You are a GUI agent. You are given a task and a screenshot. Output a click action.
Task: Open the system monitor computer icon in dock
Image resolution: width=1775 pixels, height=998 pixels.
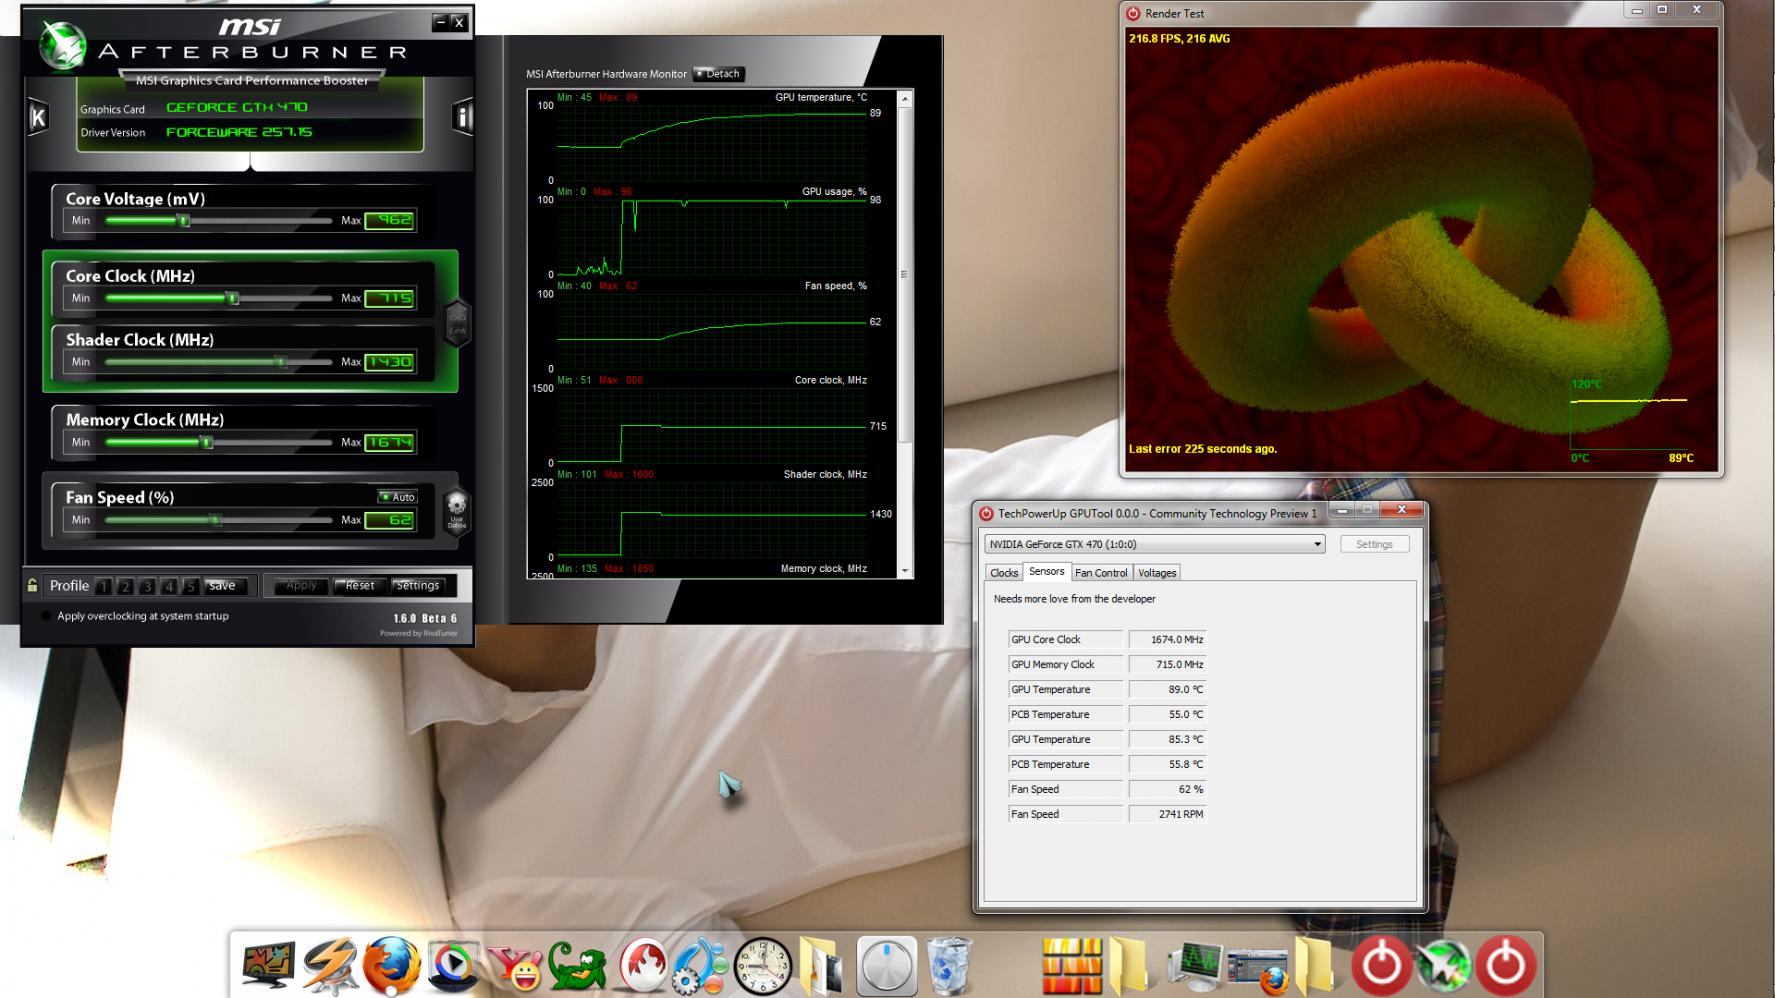point(1194,966)
